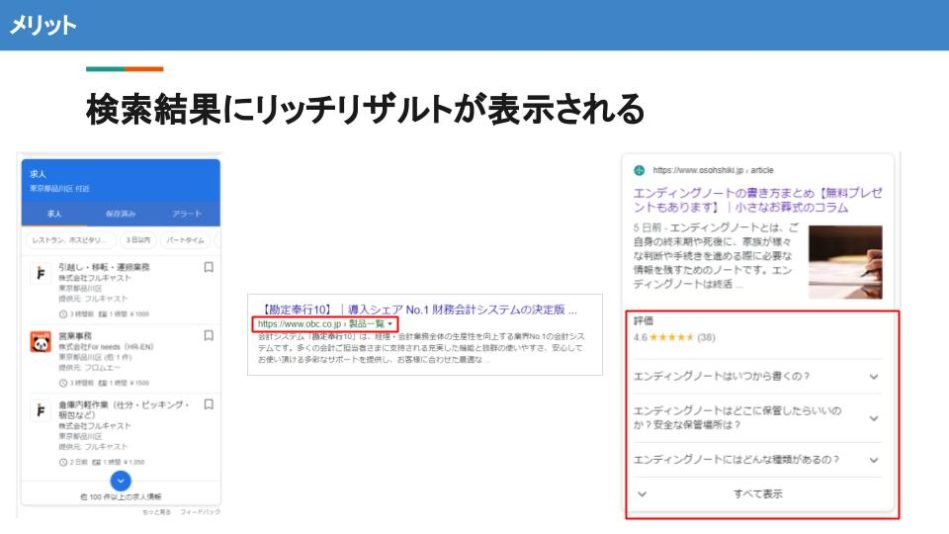
Task: Bookmark the 倉庫内軽作業 job listing
Action: pyautogui.click(x=208, y=405)
